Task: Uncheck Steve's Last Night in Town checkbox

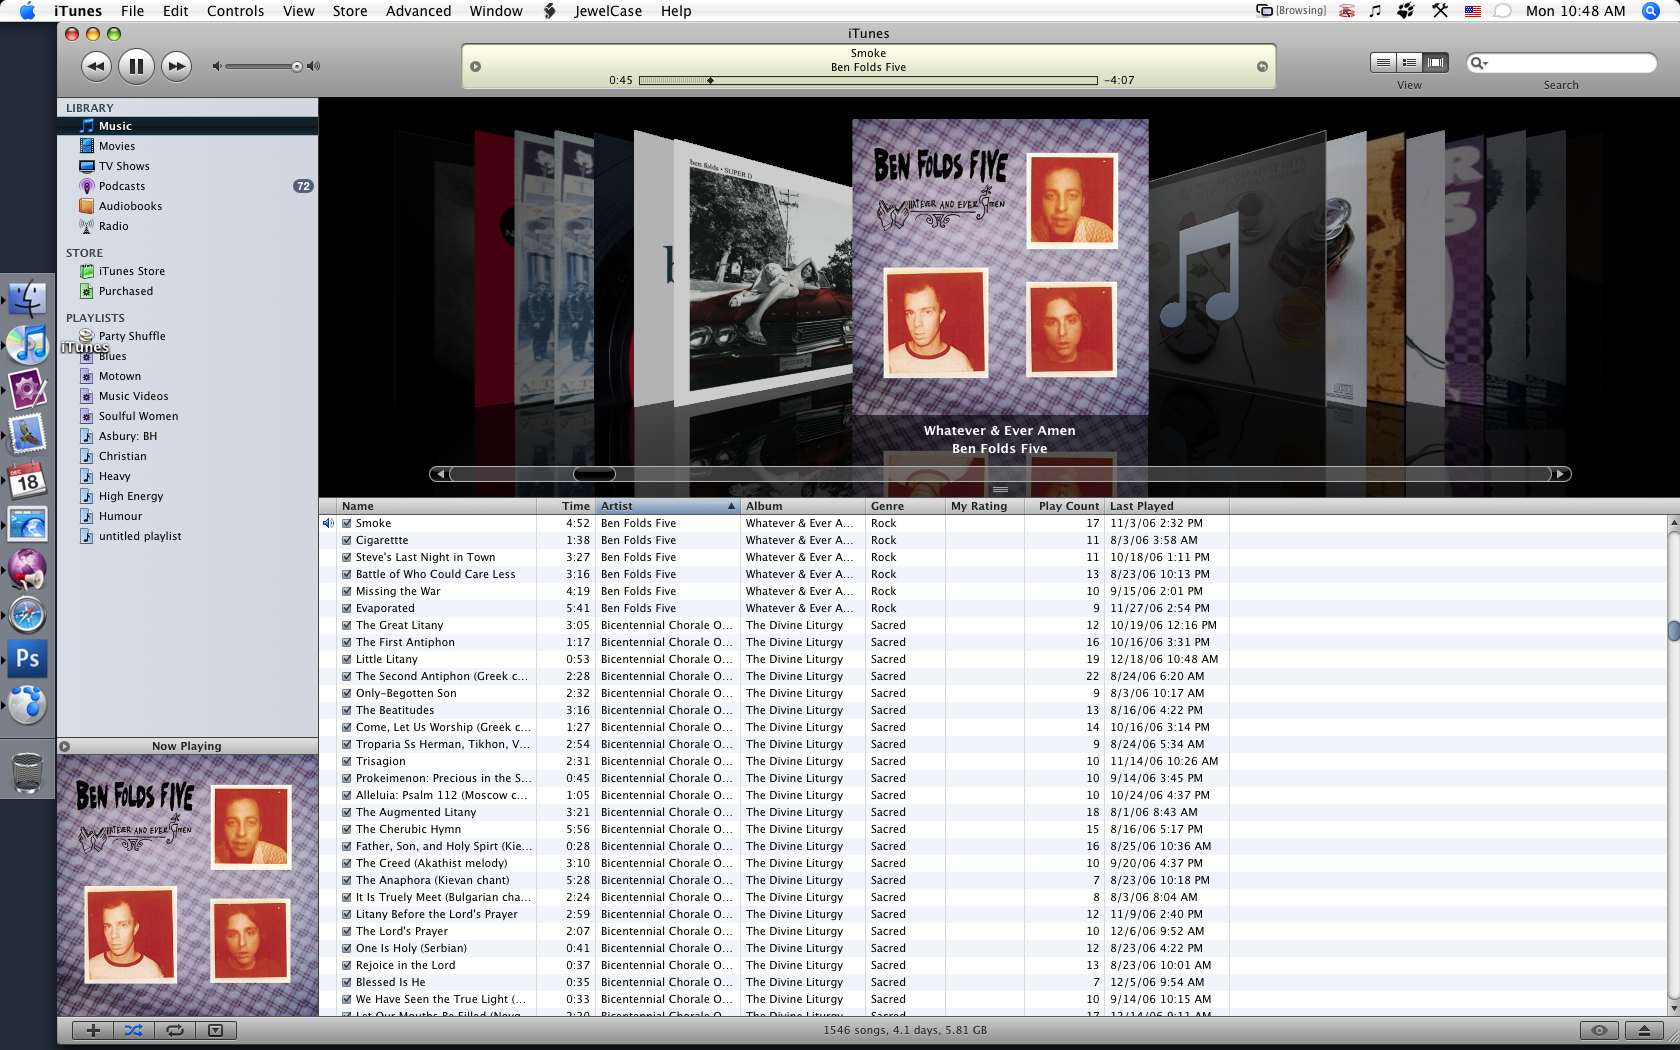Action: [347, 557]
